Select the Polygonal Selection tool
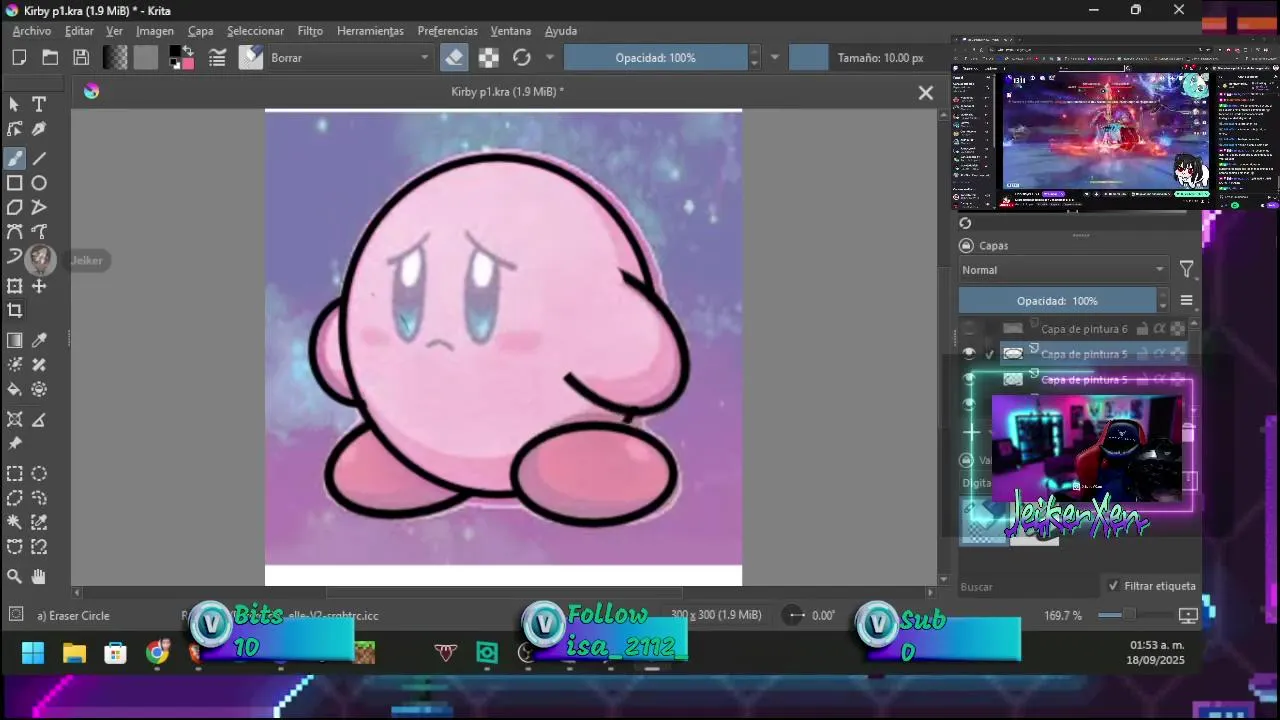This screenshot has height=720, width=1280. (x=15, y=498)
